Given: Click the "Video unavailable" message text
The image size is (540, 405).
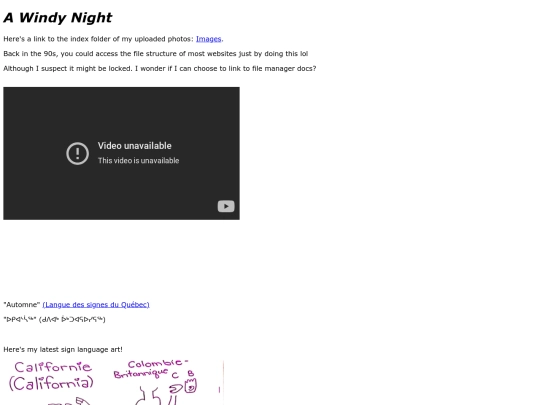Looking at the screenshot, I should click(x=134, y=146).
